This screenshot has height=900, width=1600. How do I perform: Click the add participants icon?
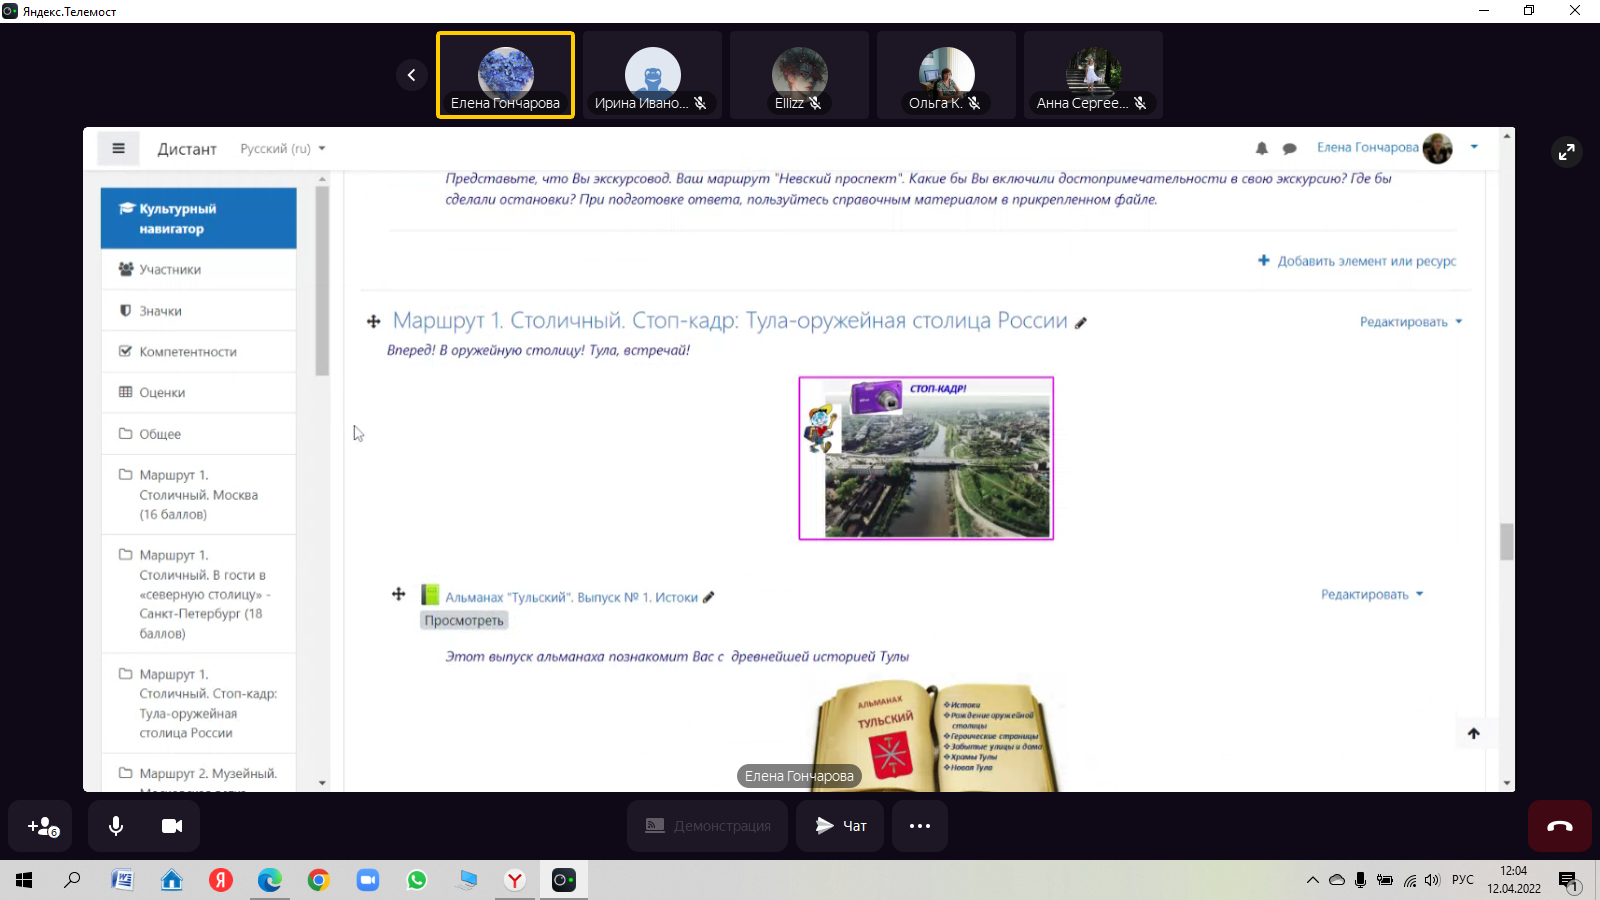pyautogui.click(x=42, y=826)
